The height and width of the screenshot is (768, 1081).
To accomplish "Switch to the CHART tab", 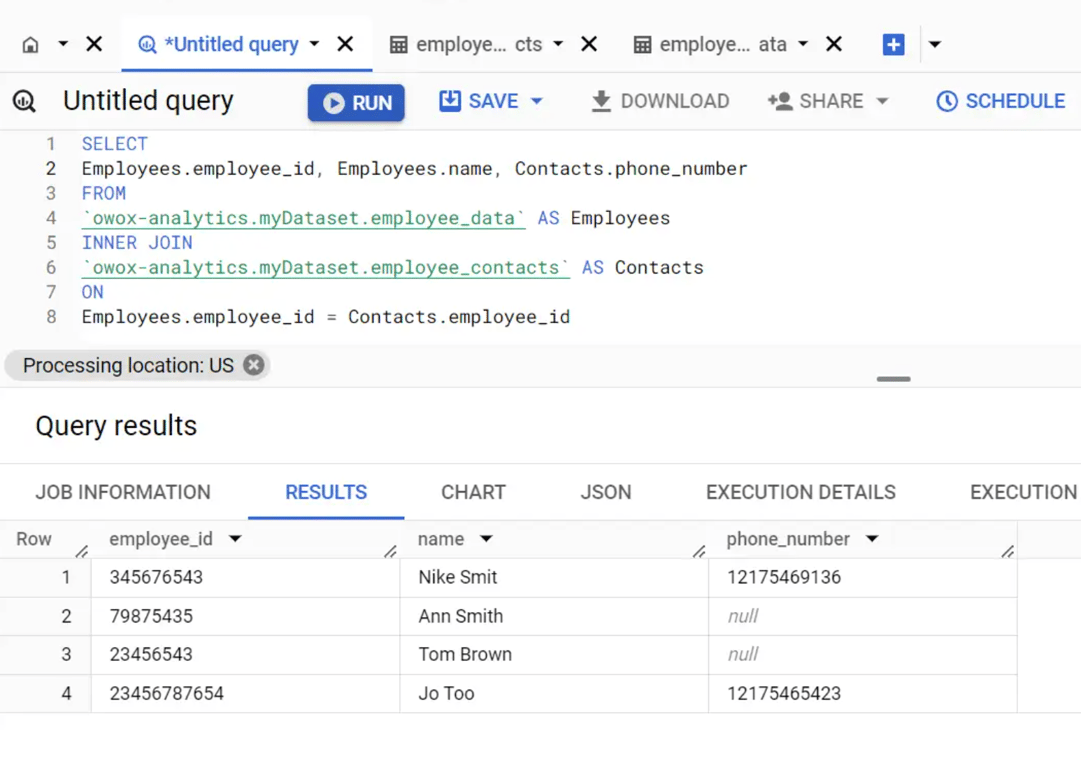I will (x=474, y=492).
